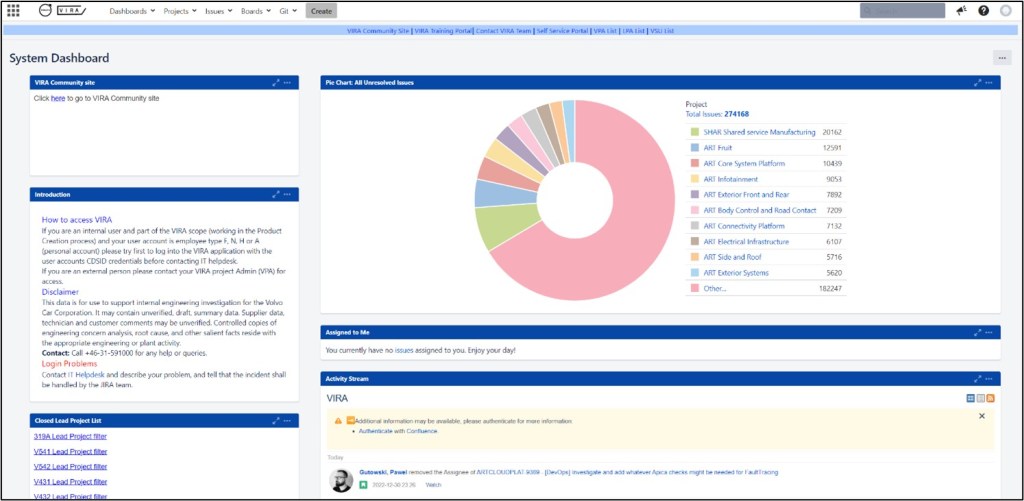
Task: Open V541 Lead Project filter
Action: 70,451
